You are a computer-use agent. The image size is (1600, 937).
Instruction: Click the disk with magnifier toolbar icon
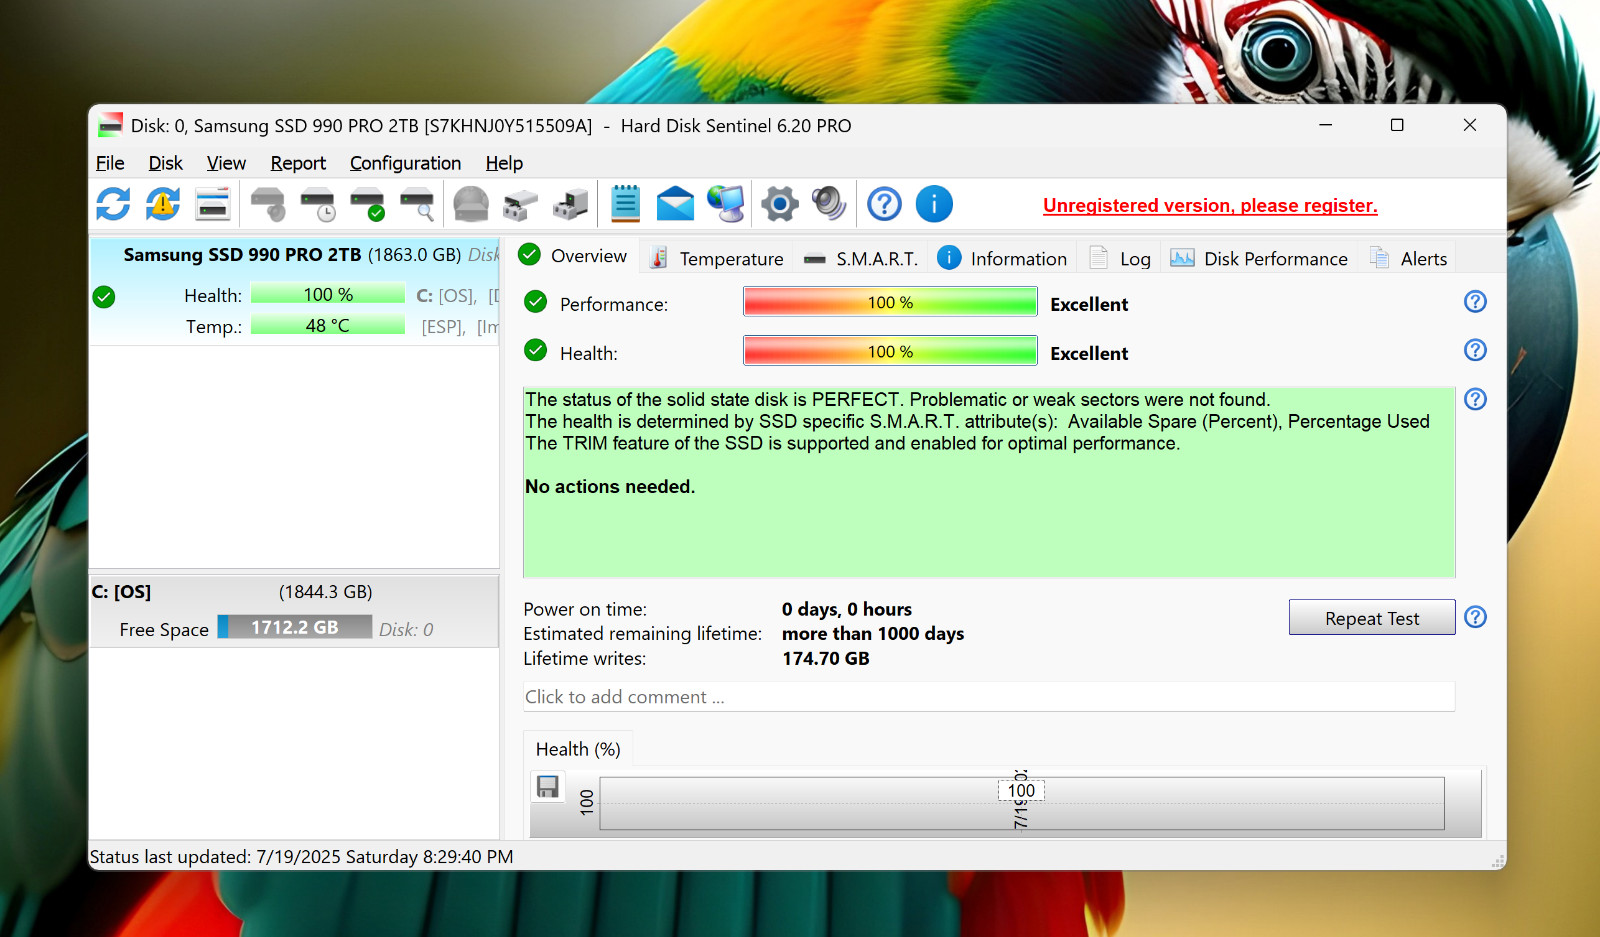pos(418,204)
